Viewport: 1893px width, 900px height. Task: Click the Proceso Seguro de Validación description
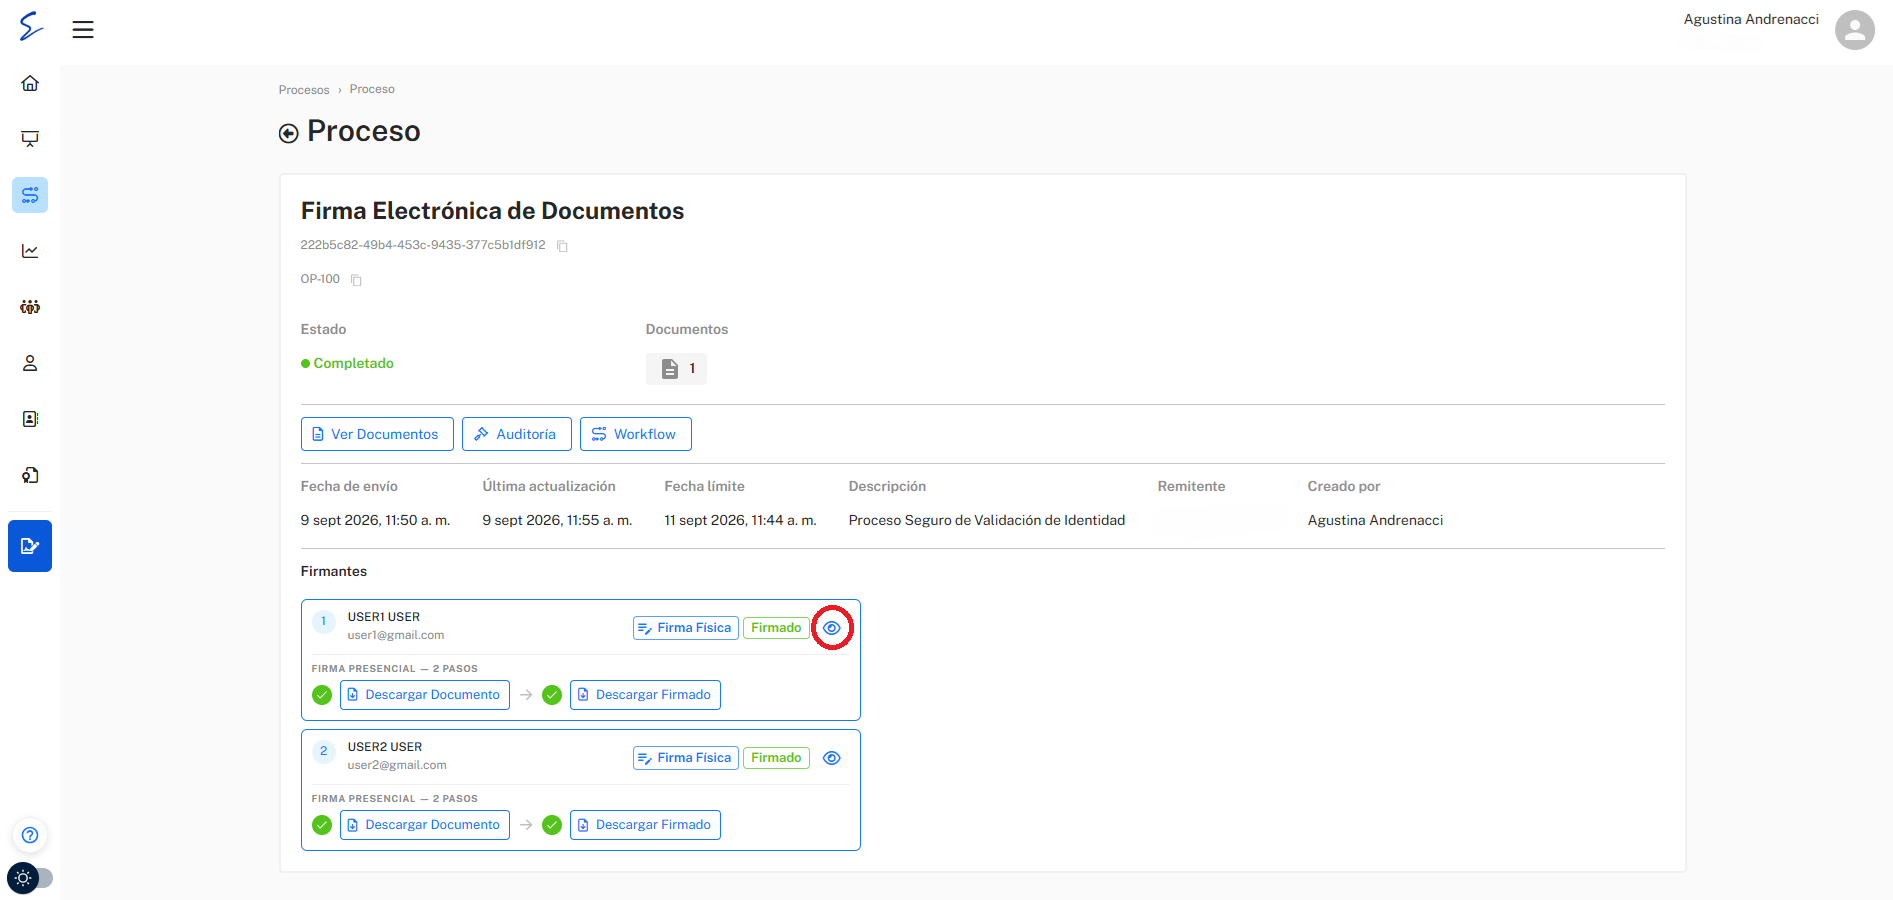pyautogui.click(x=987, y=520)
